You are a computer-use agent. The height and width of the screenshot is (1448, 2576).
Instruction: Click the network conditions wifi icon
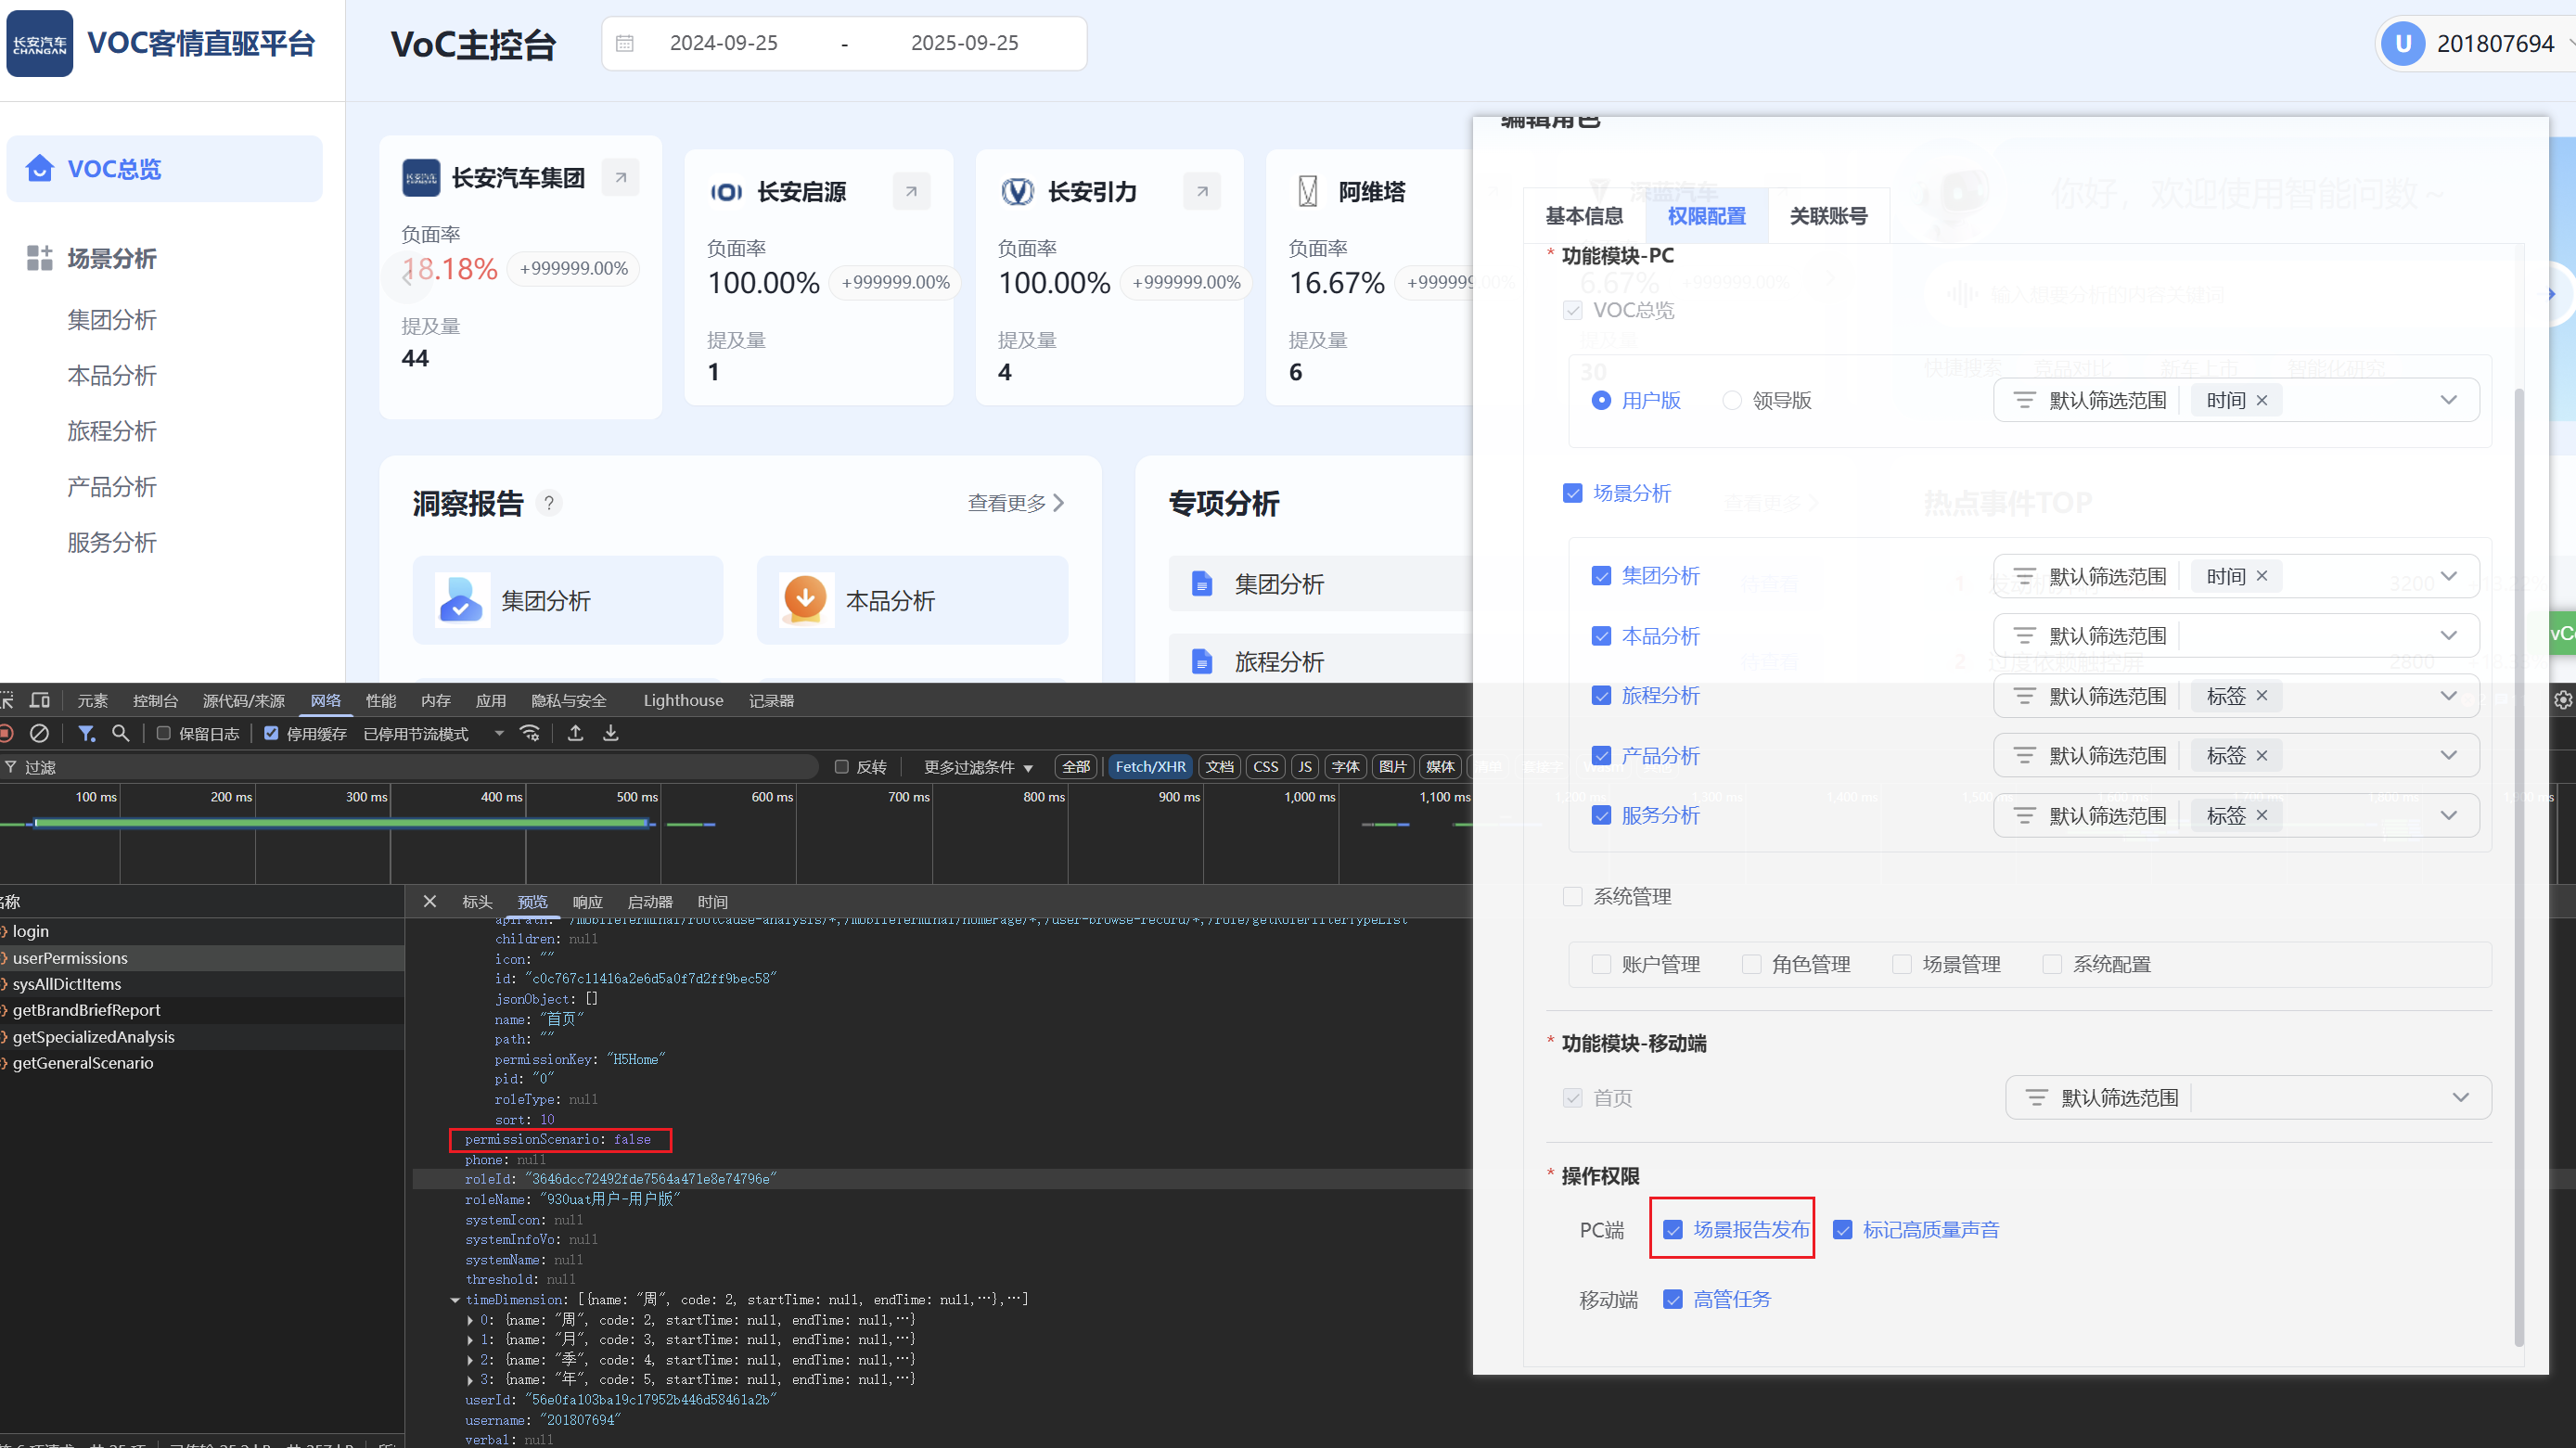tap(530, 733)
